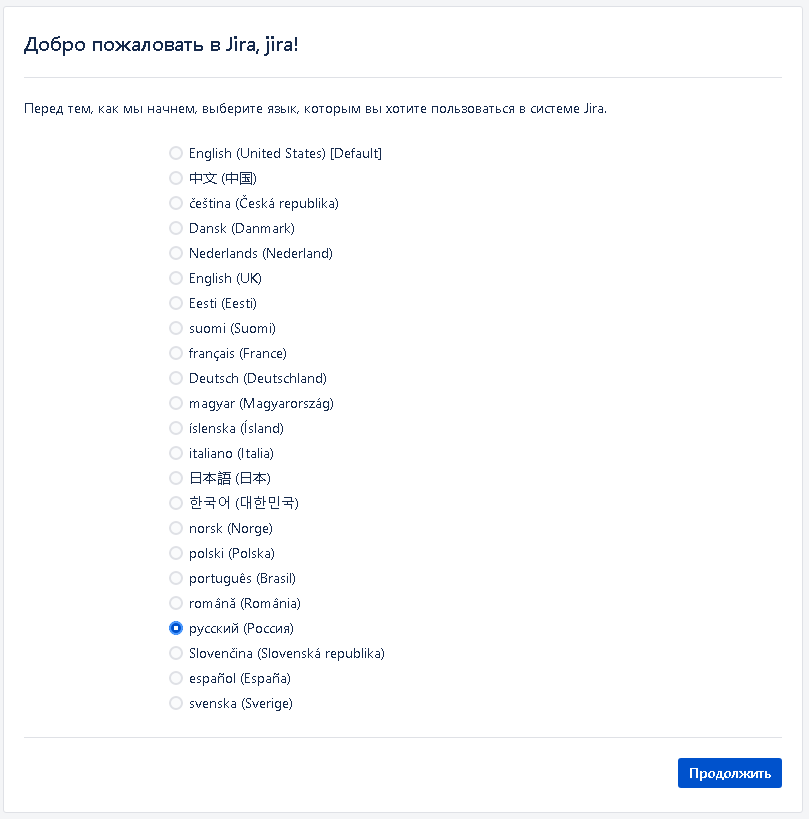Select magyar (Magyarország) option
Viewport: 809px width, 819px height.
[x=176, y=403]
